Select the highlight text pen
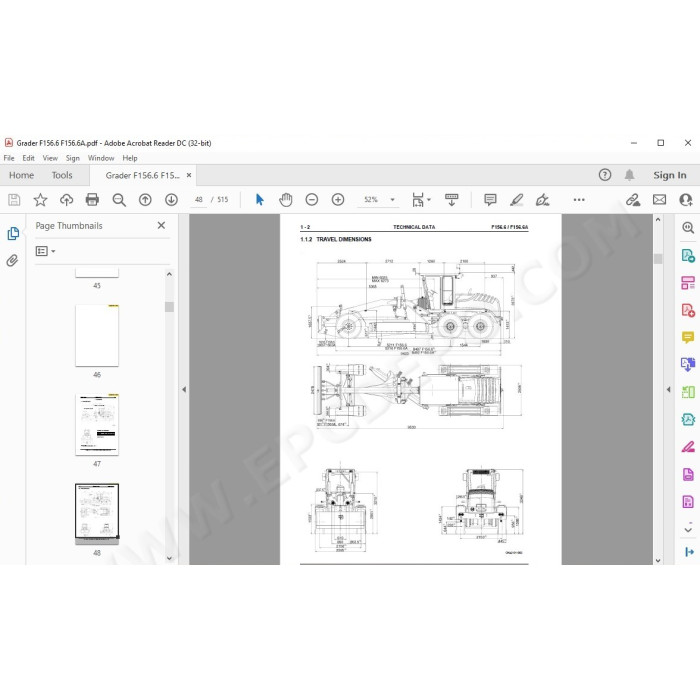The image size is (700, 700). click(x=517, y=200)
